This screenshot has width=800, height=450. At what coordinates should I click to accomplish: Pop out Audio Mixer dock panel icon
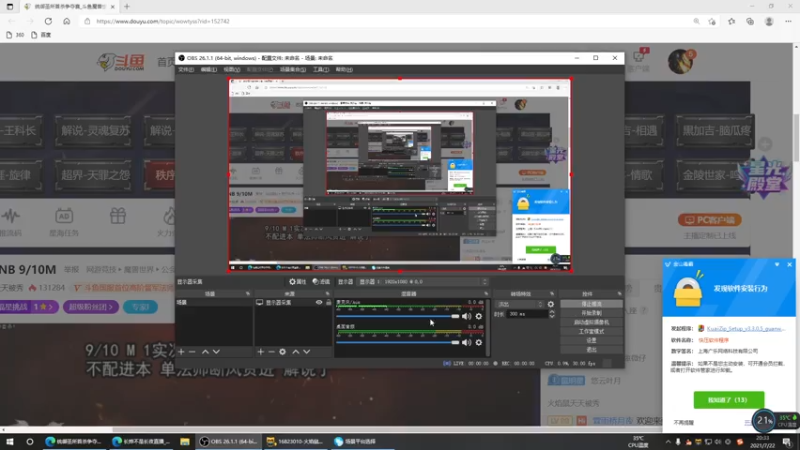pyautogui.click(x=486, y=294)
